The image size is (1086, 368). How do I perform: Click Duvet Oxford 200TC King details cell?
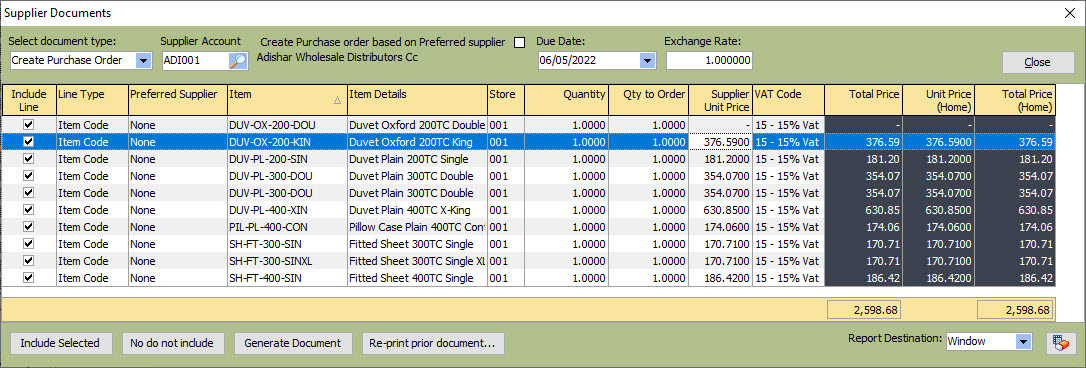pyautogui.click(x=417, y=141)
